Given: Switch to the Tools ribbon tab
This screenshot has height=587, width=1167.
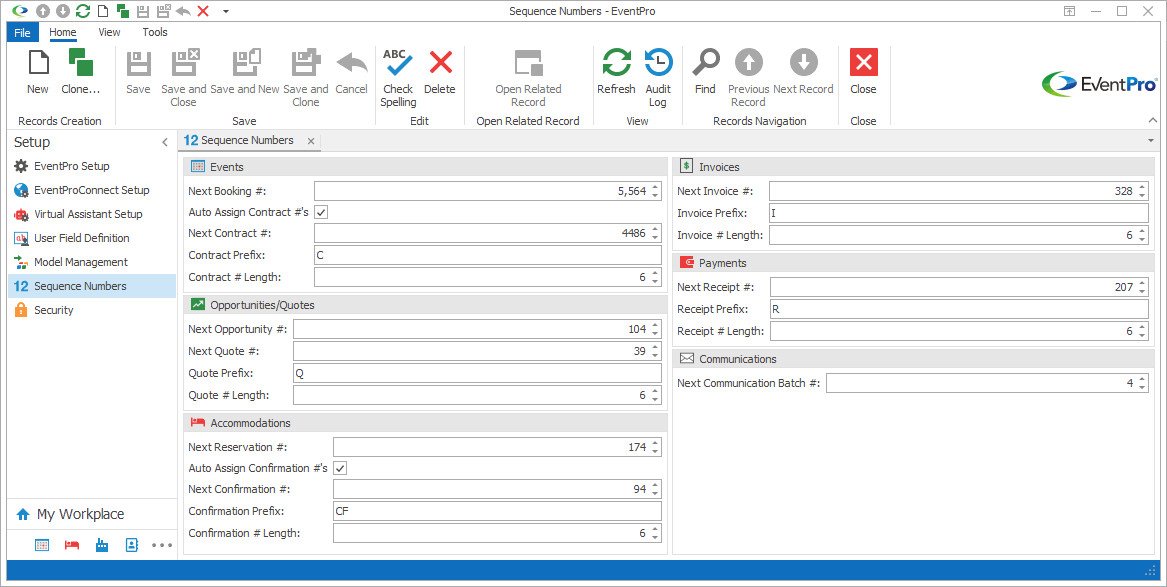Looking at the screenshot, I should [x=155, y=32].
